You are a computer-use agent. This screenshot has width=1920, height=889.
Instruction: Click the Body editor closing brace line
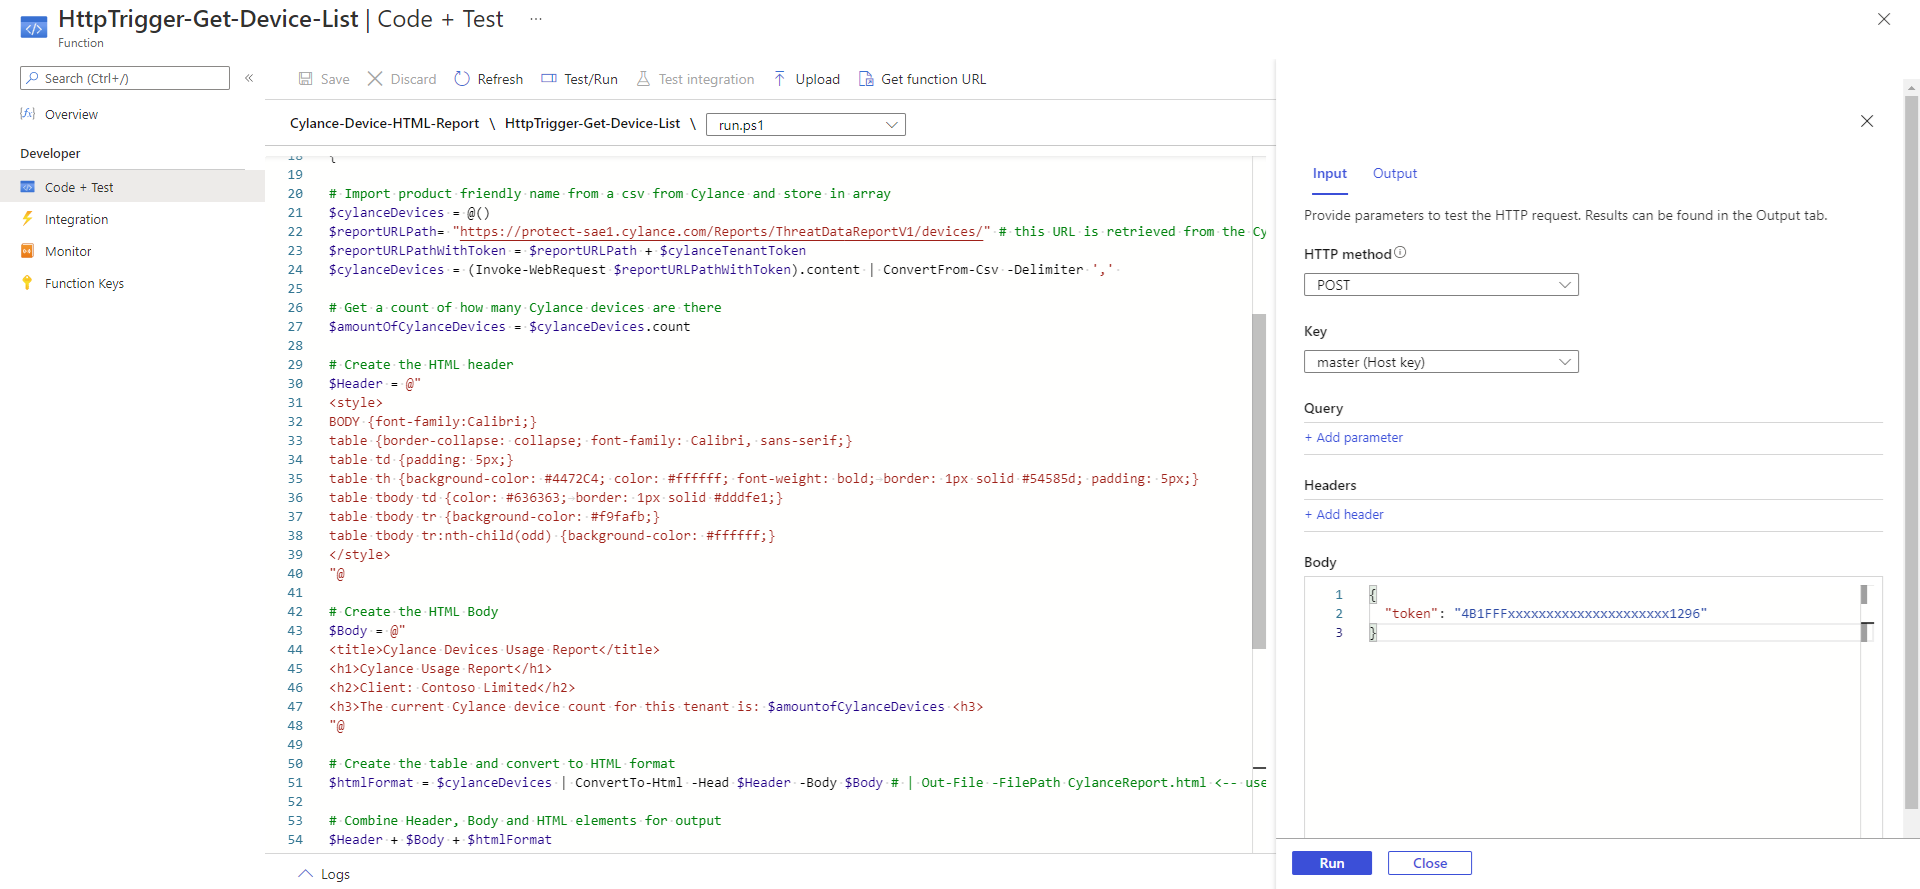1373,633
